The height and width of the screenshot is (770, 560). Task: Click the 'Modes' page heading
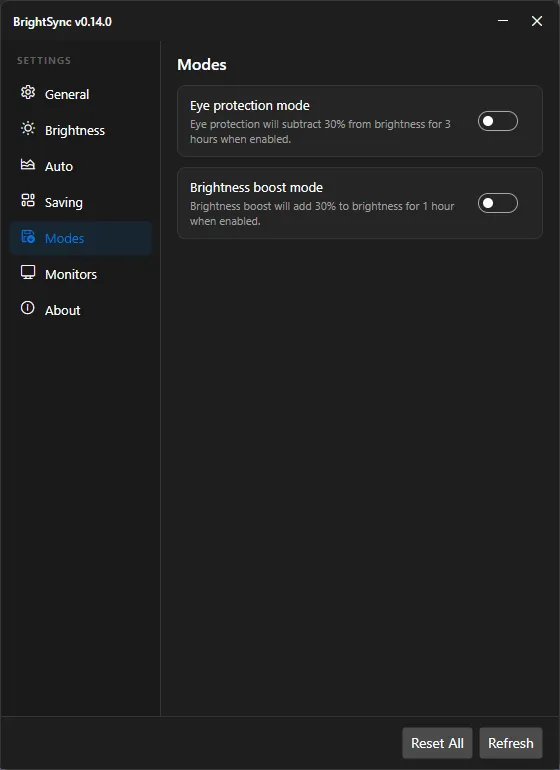pyautogui.click(x=202, y=65)
